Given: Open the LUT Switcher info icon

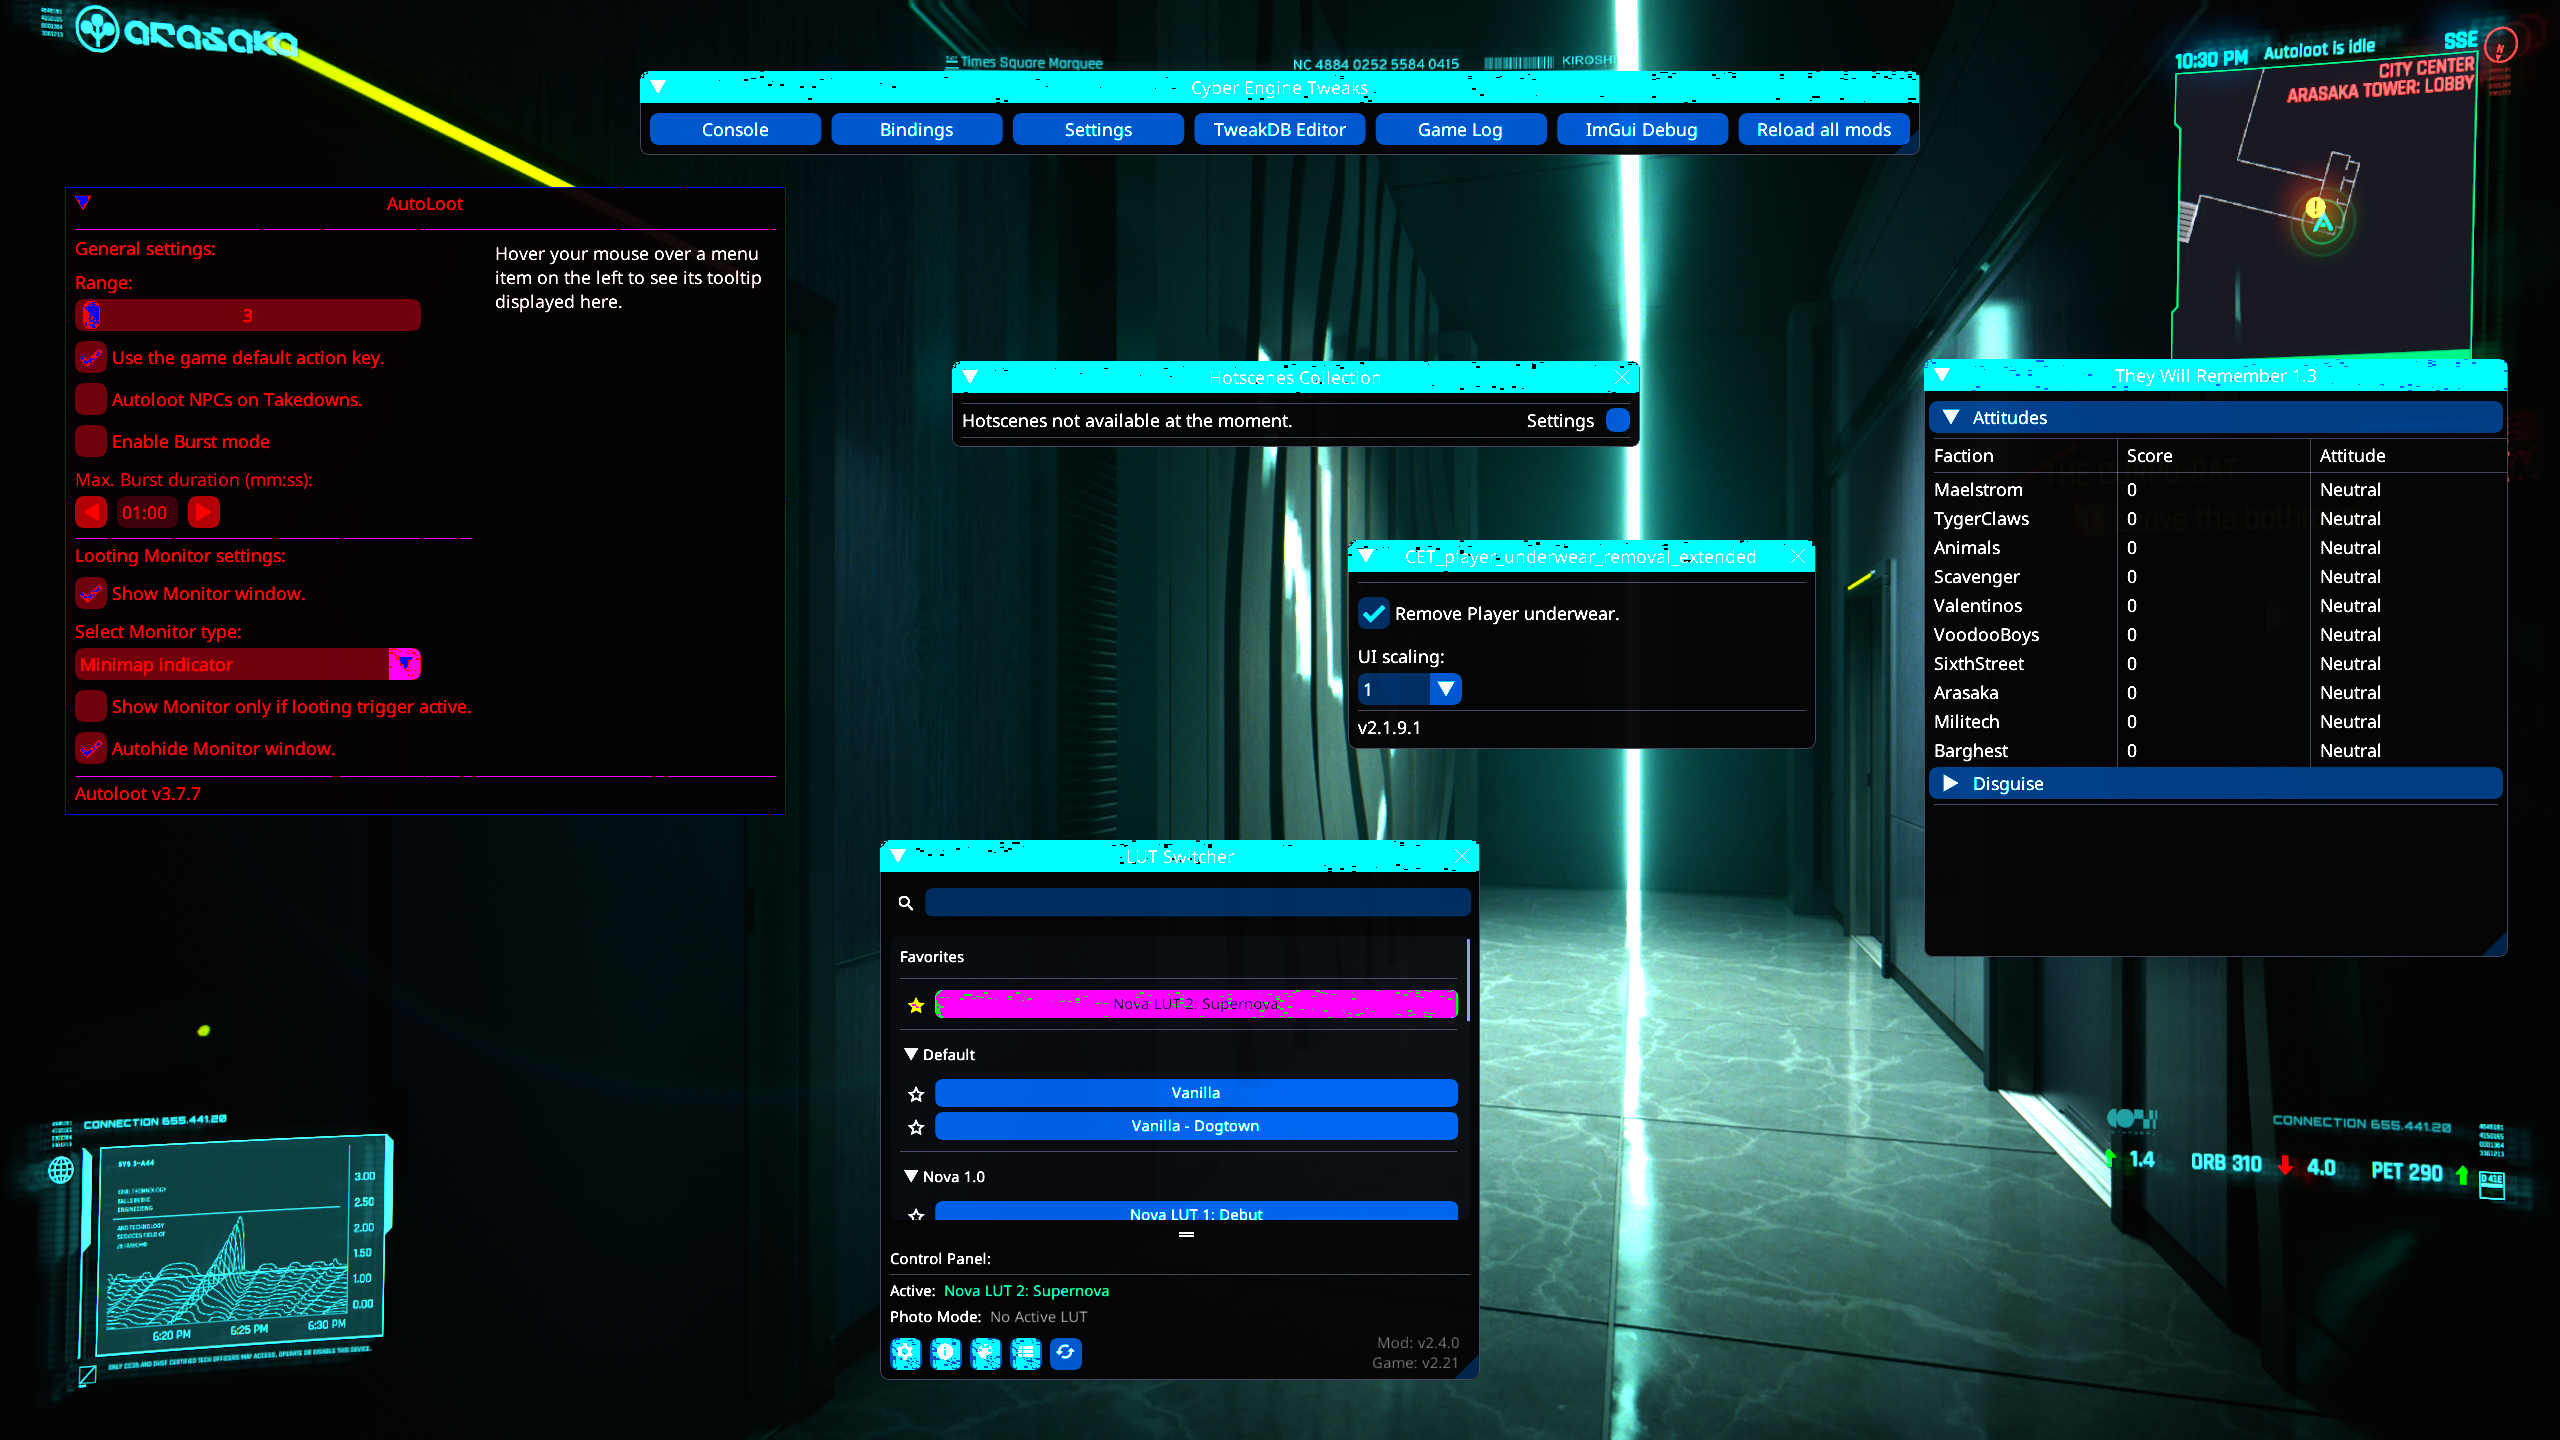Looking at the screenshot, I should (x=945, y=1353).
